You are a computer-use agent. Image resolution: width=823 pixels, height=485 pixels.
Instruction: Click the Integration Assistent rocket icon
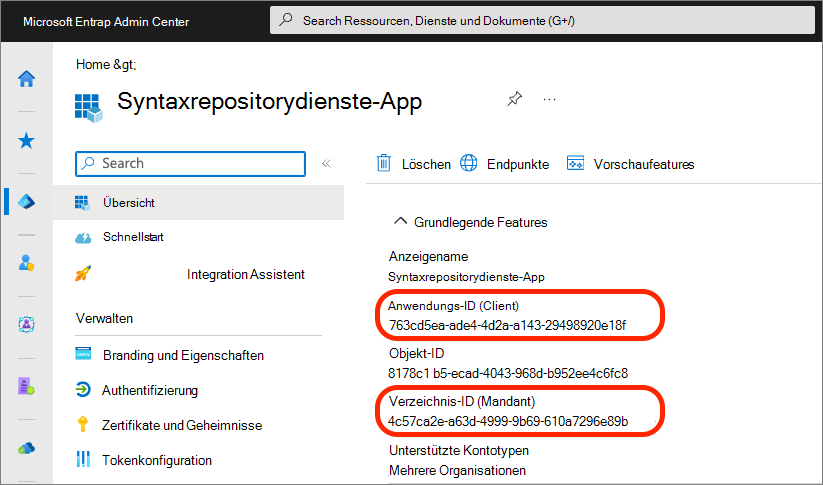coord(83,273)
